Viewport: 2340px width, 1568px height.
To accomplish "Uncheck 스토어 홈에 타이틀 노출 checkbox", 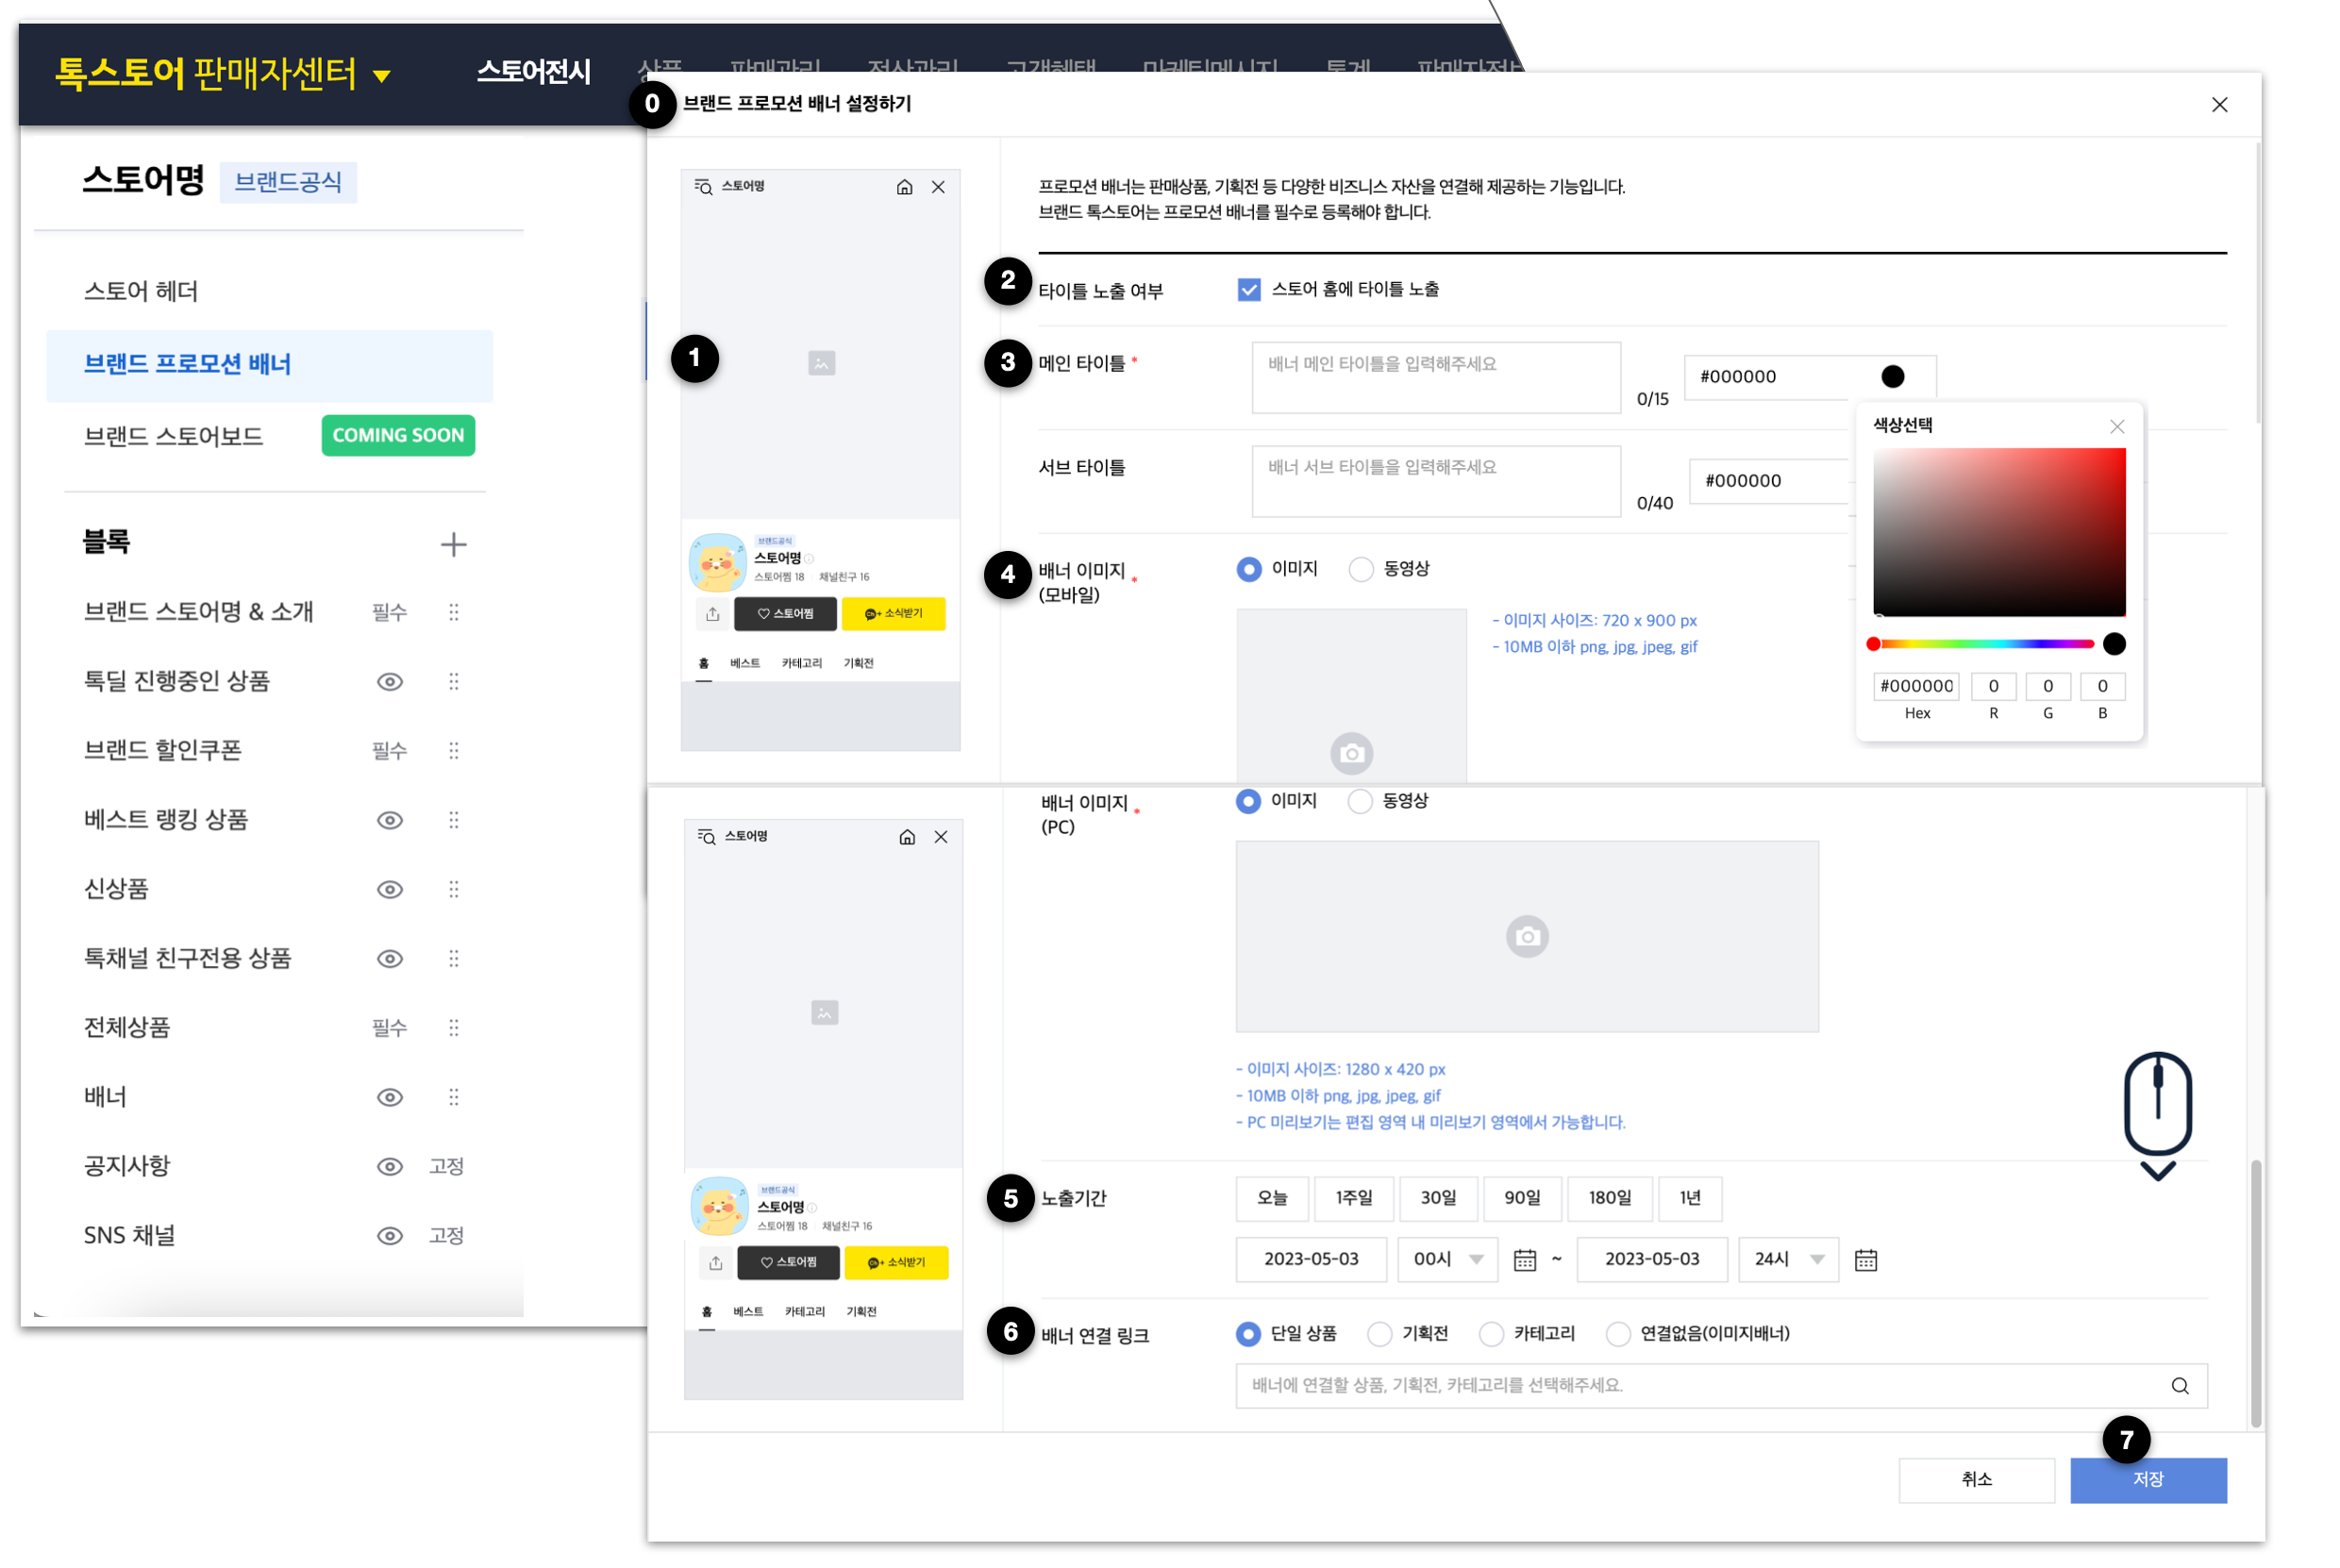I will [x=1248, y=290].
